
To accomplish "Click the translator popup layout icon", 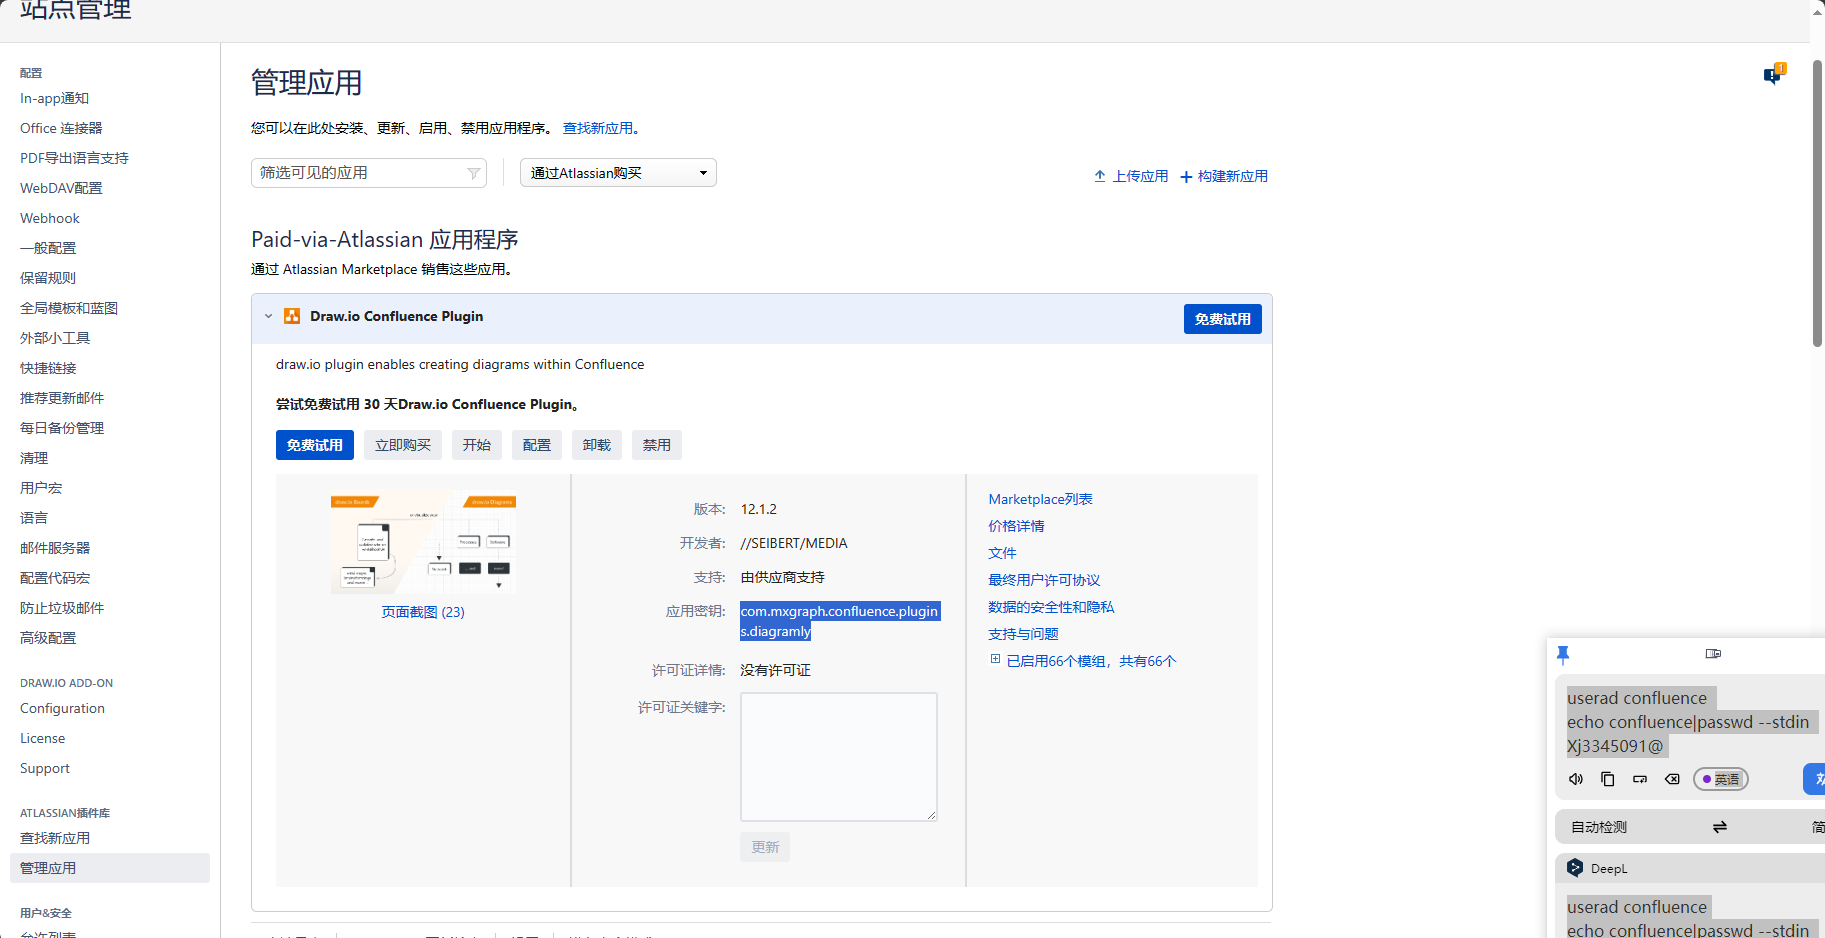I will tap(1713, 654).
